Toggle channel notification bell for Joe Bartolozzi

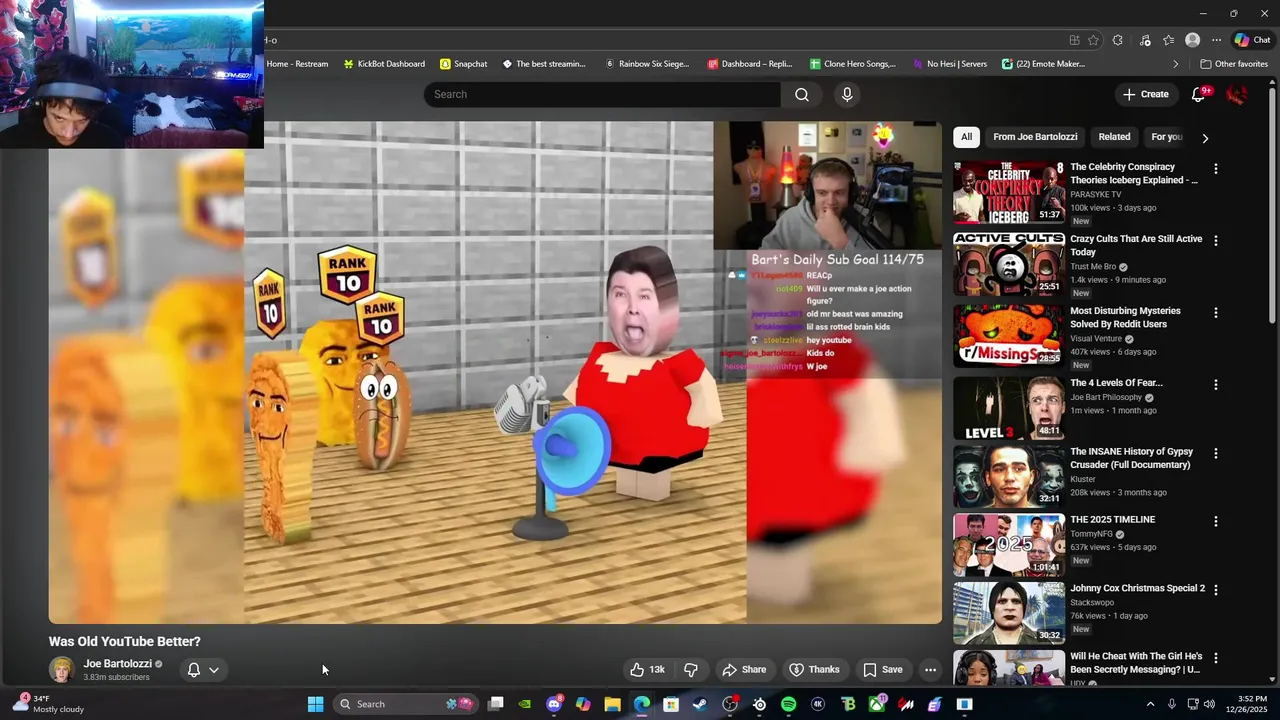[x=194, y=670]
